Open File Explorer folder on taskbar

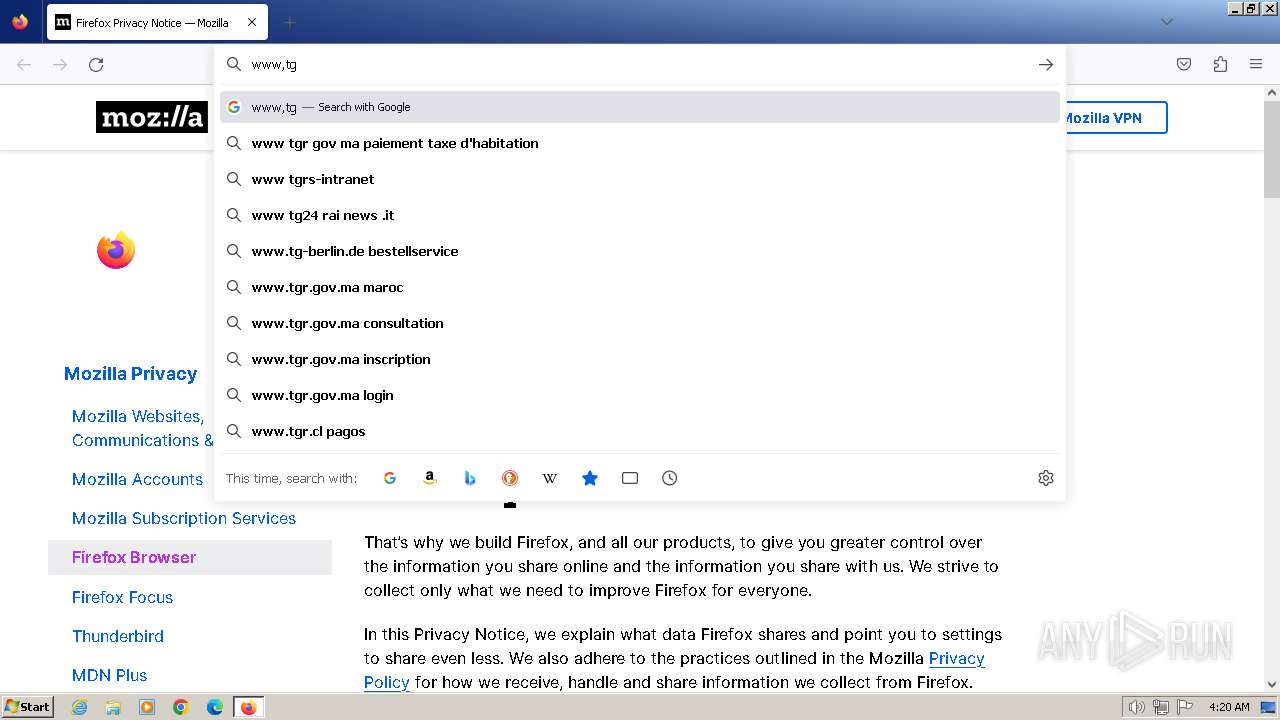(x=113, y=707)
